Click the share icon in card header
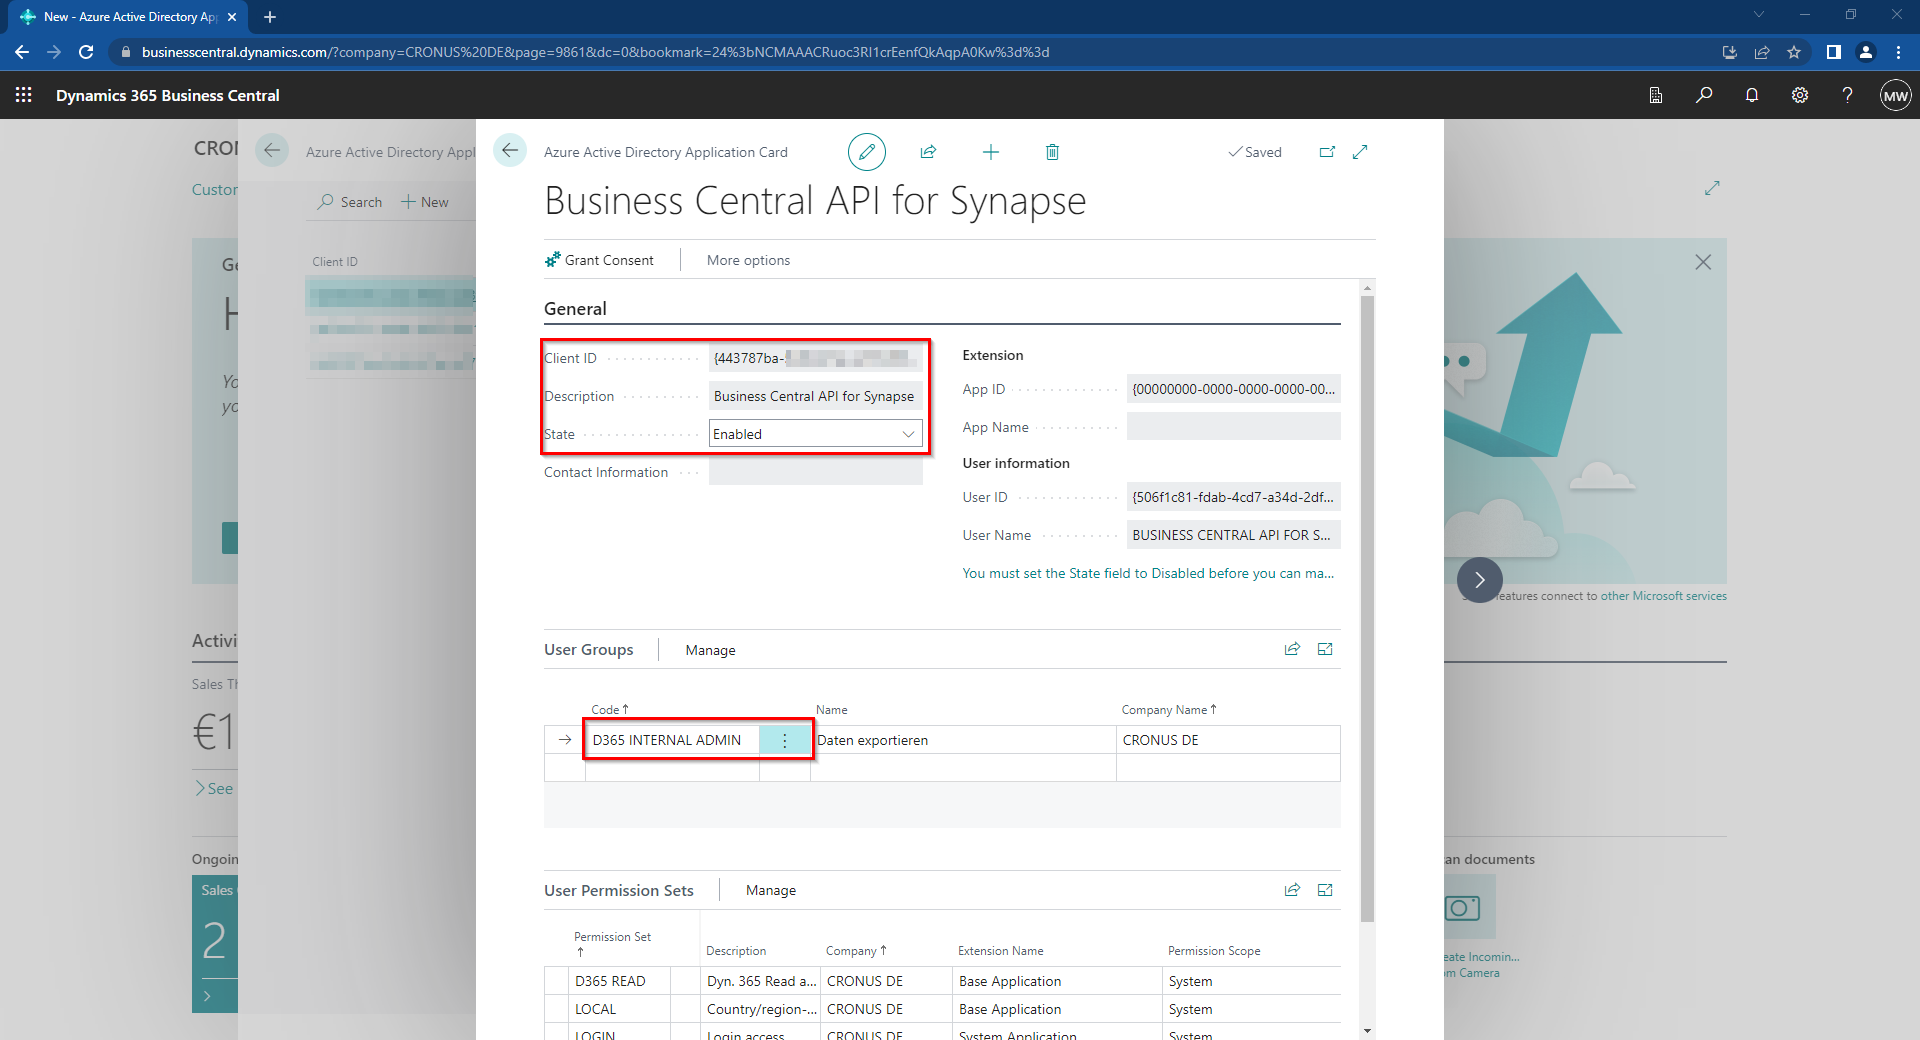Viewport: 1920px width, 1040px height. 928,152
